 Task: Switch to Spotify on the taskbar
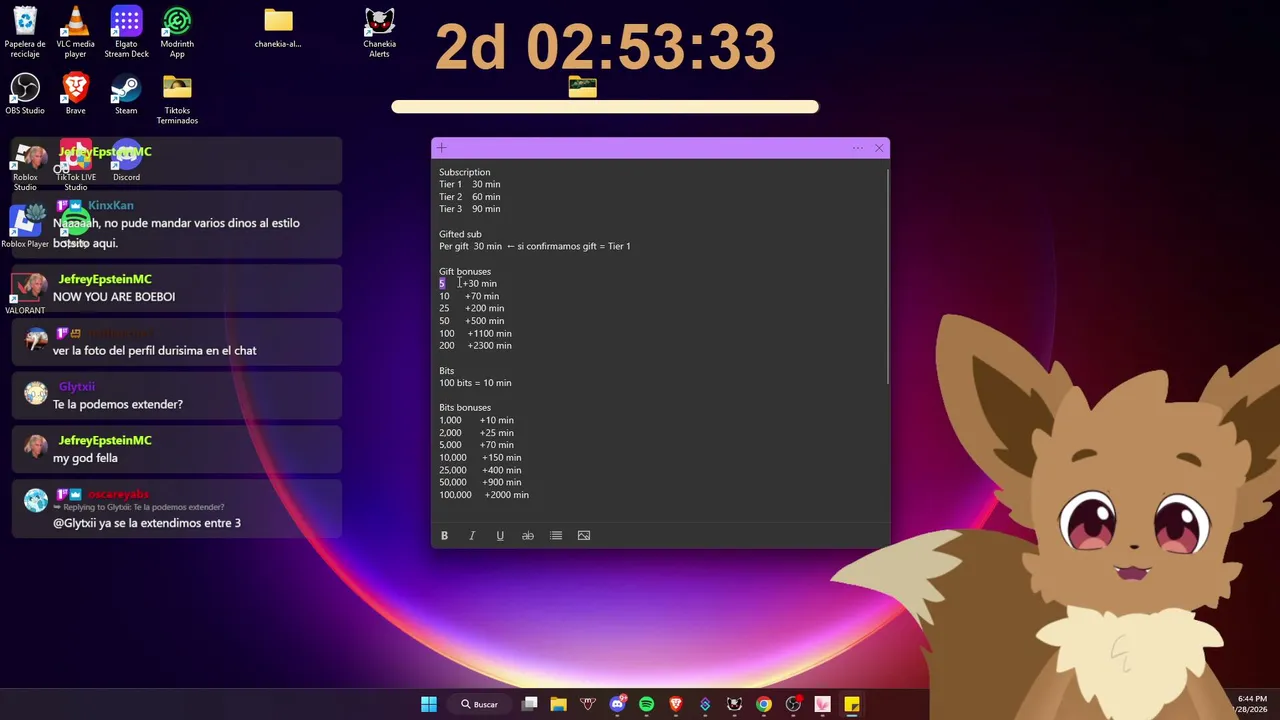(646, 704)
